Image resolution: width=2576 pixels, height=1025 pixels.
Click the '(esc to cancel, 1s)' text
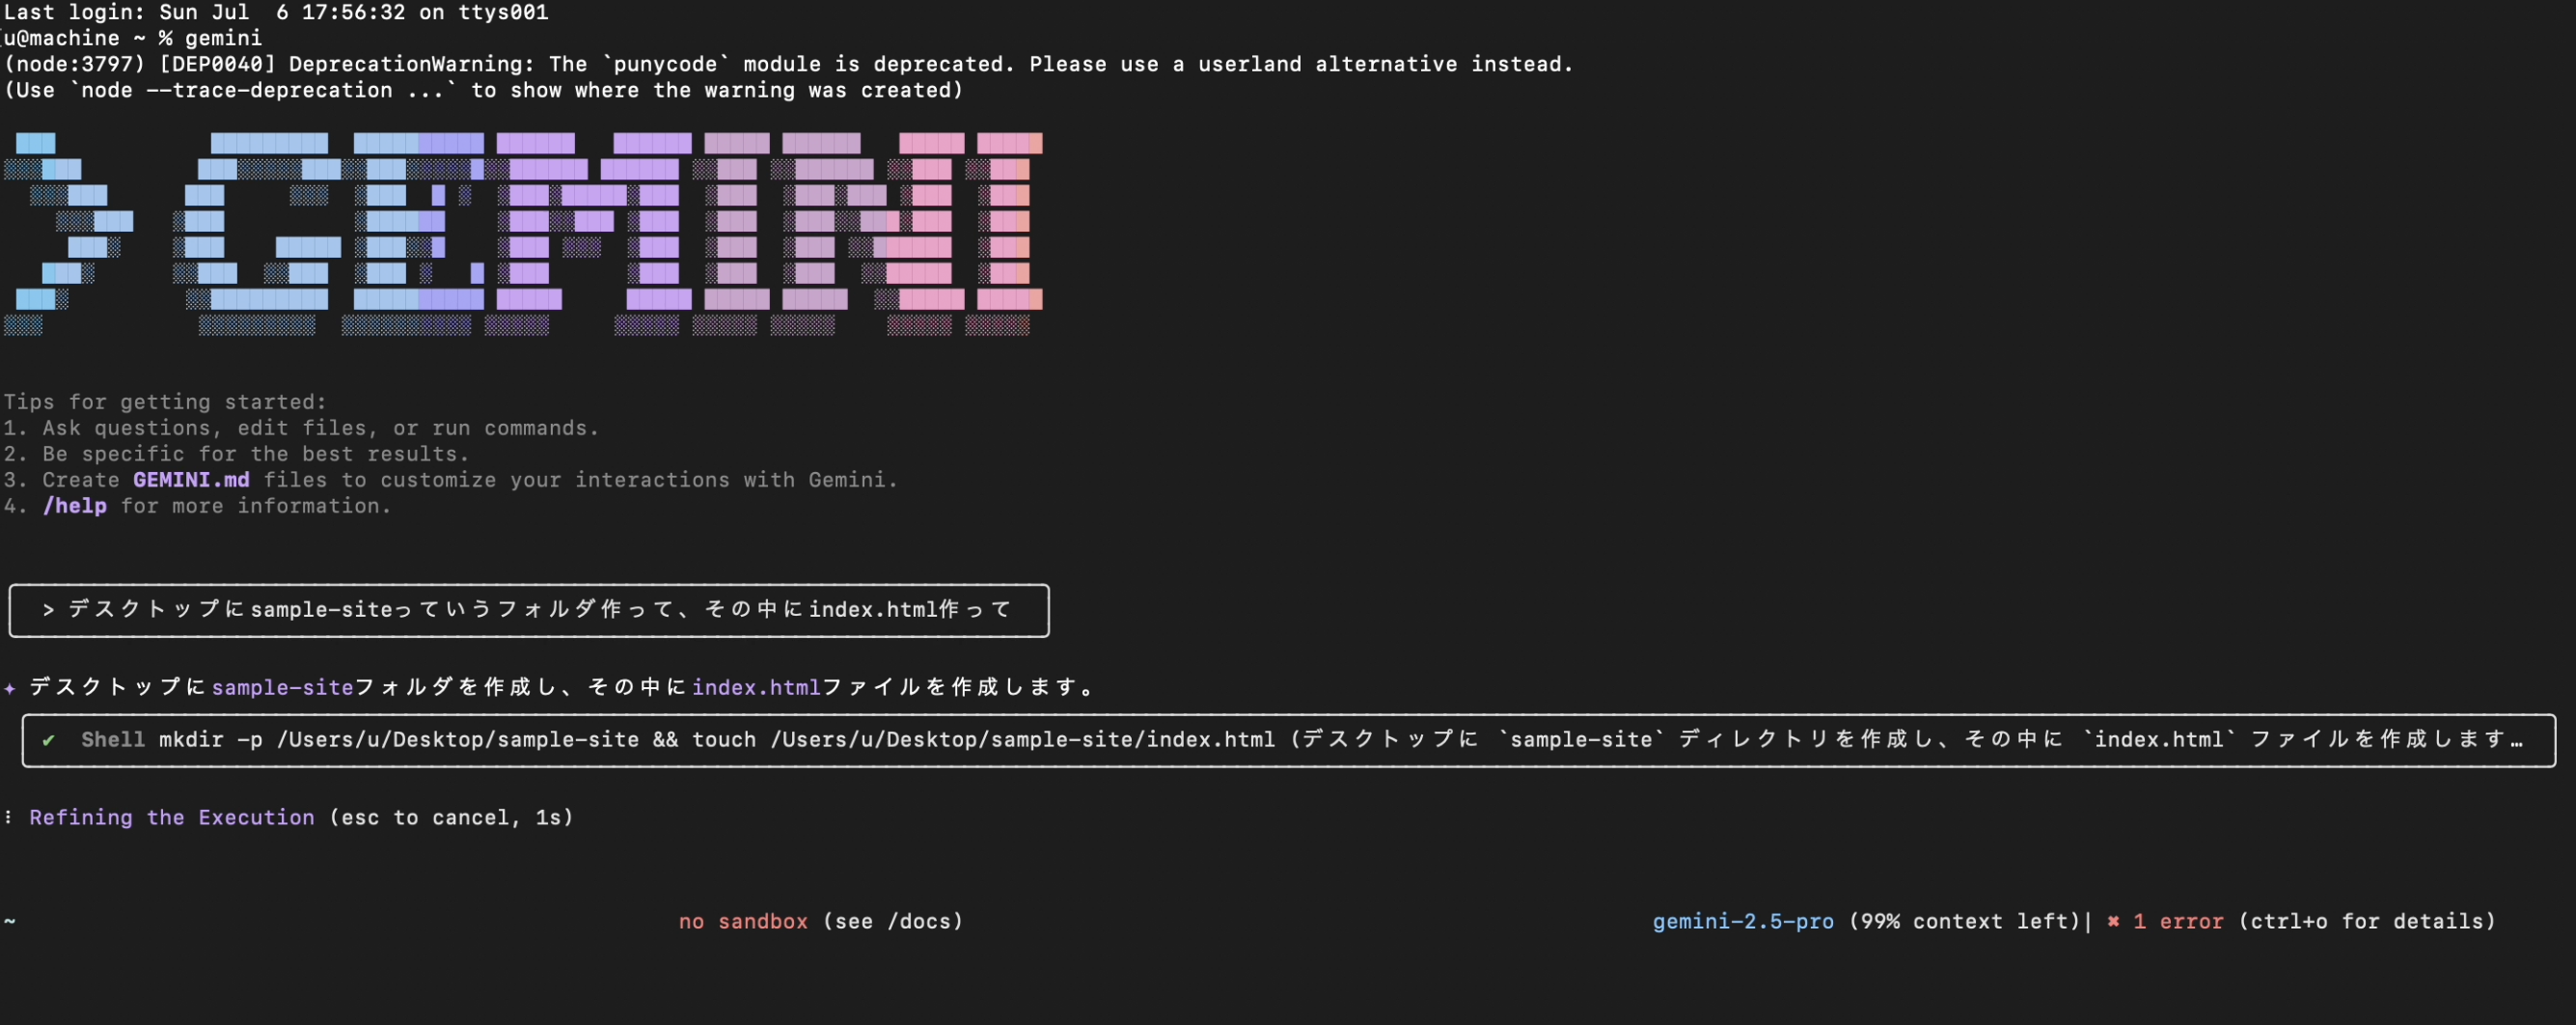(452, 818)
